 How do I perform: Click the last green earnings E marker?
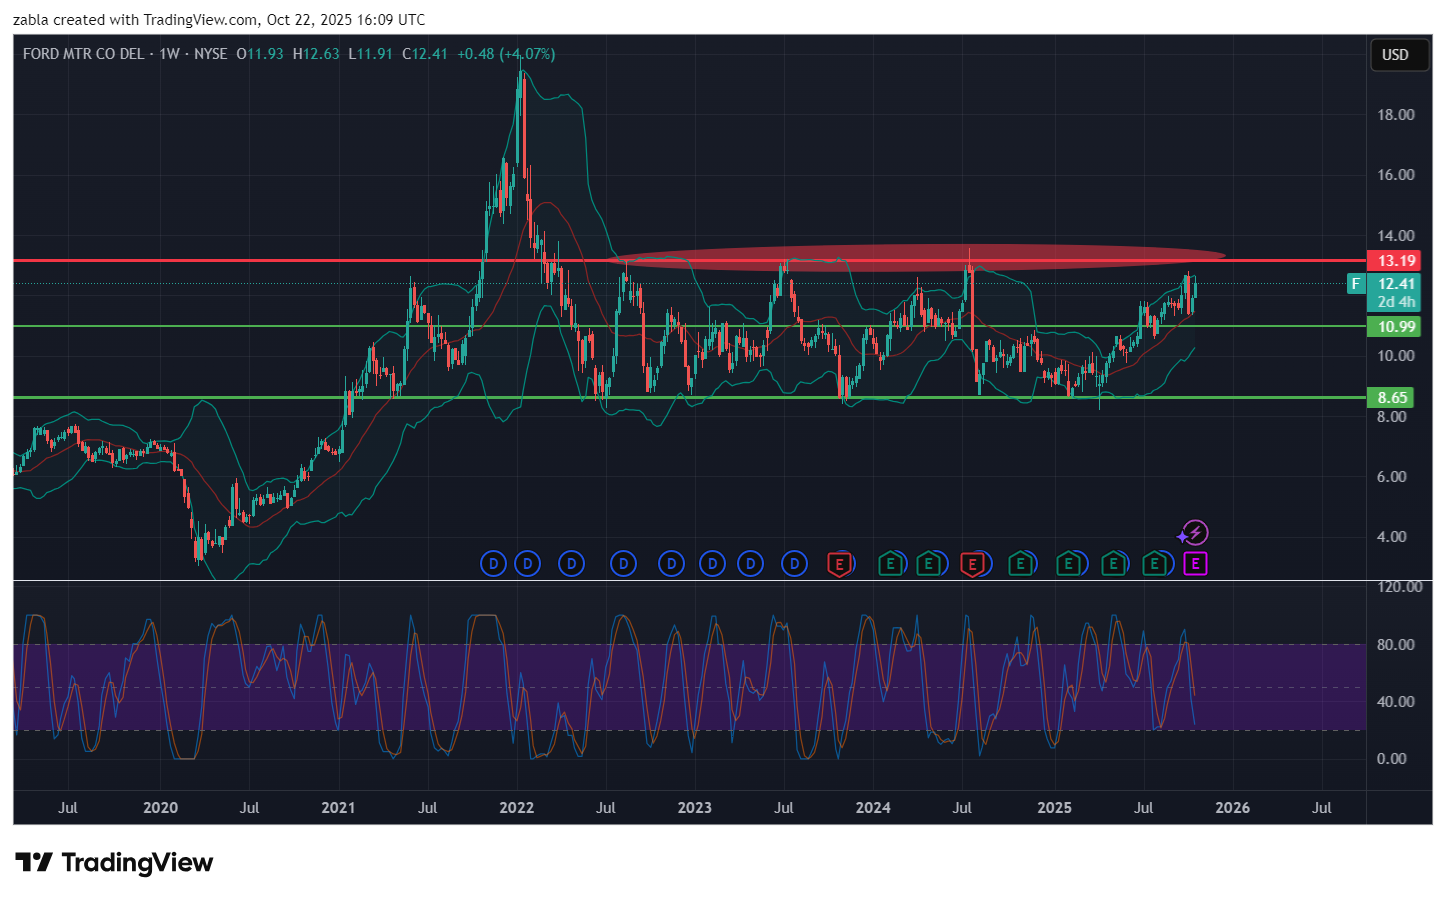click(x=1155, y=564)
